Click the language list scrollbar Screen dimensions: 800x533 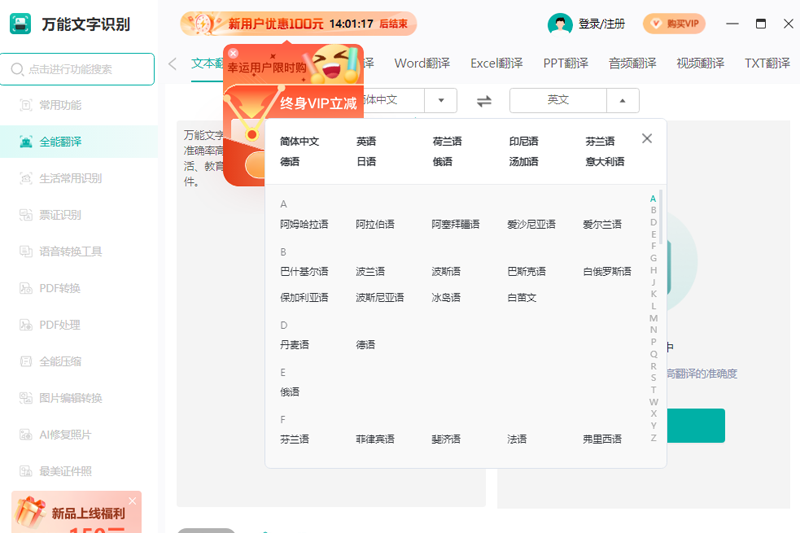pos(661,216)
